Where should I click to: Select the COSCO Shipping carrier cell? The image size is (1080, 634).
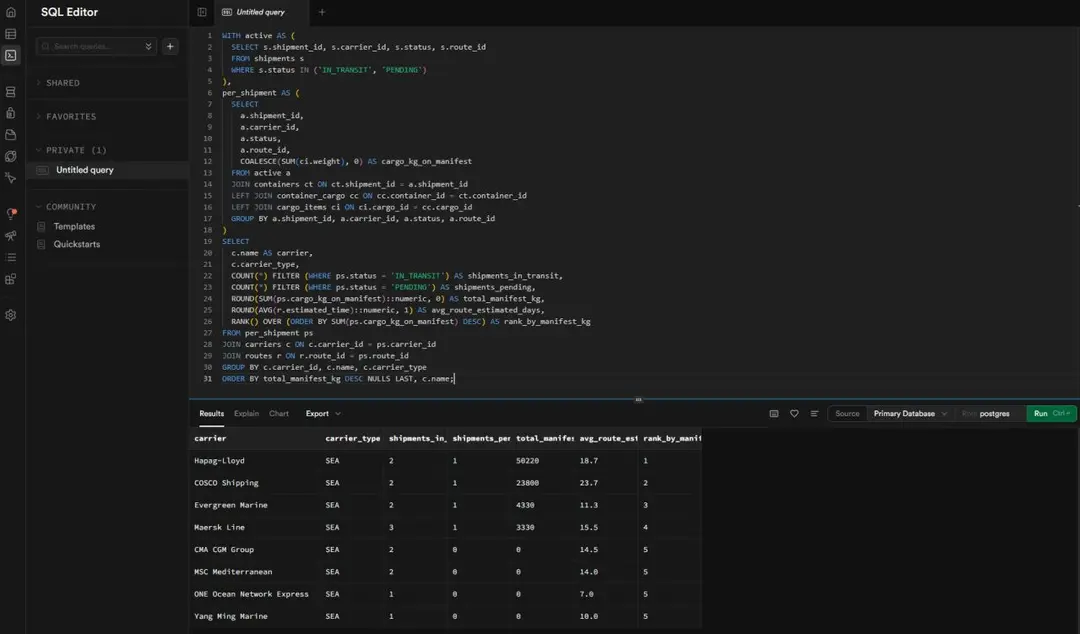point(254,483)
